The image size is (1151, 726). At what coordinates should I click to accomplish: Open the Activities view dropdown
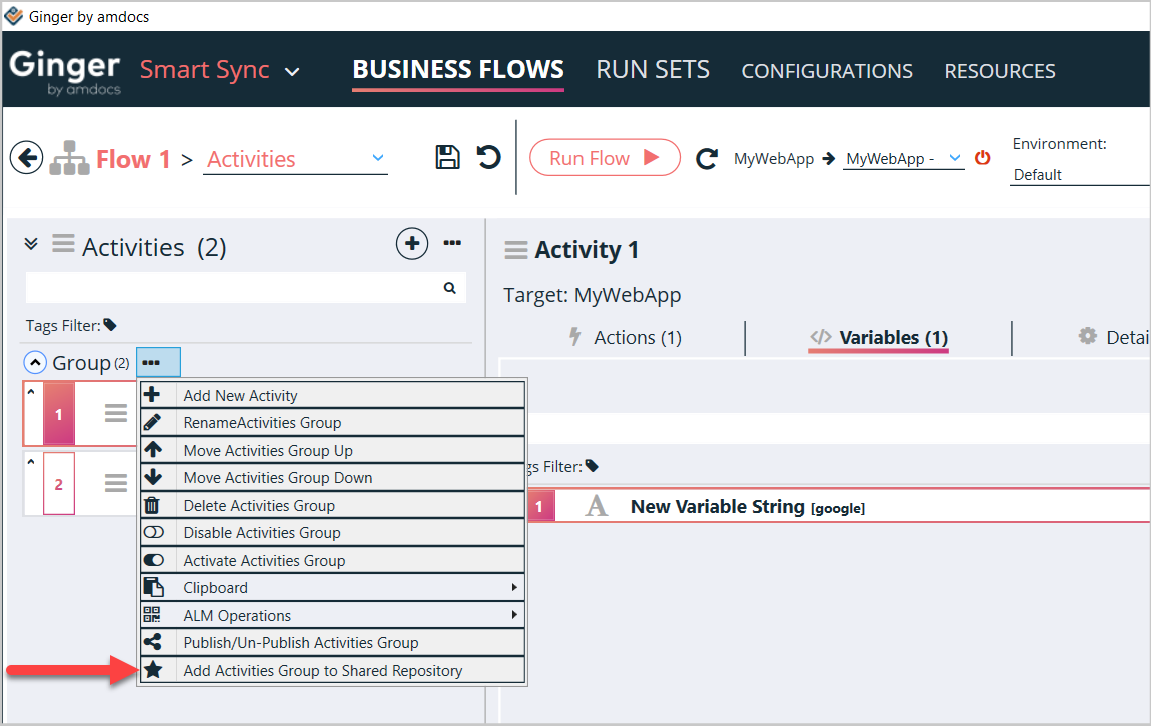[x=377, y=158]
